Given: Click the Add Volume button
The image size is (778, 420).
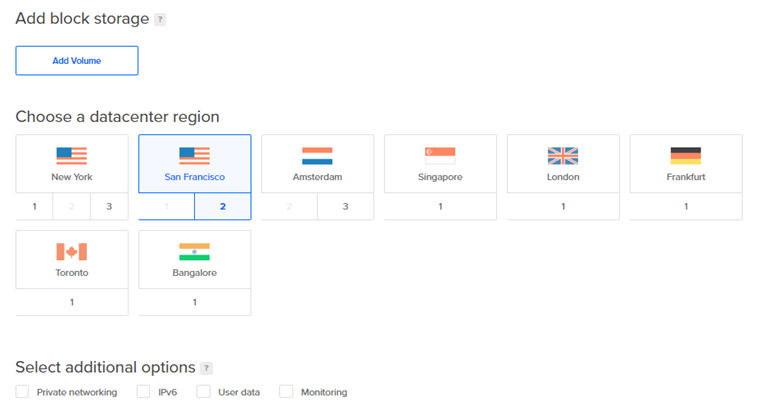Looking at the screenshot, I should click(x=77, y=61).
